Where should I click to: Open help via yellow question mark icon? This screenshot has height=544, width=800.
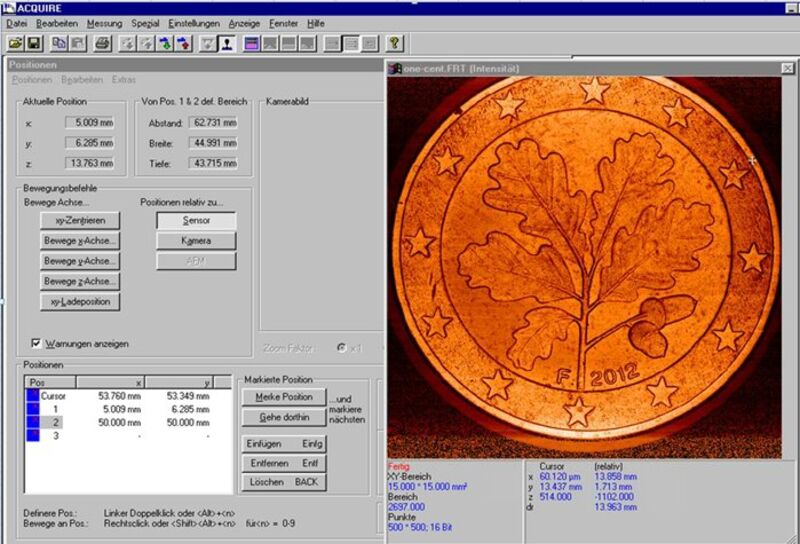394,43
